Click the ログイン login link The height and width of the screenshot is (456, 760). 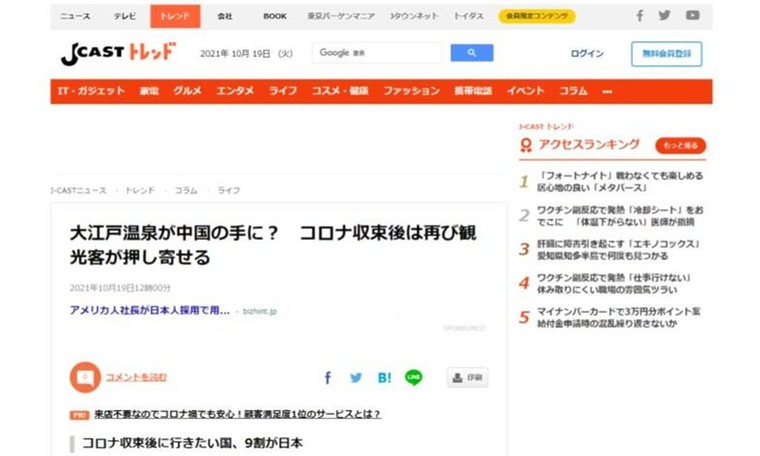587,54
